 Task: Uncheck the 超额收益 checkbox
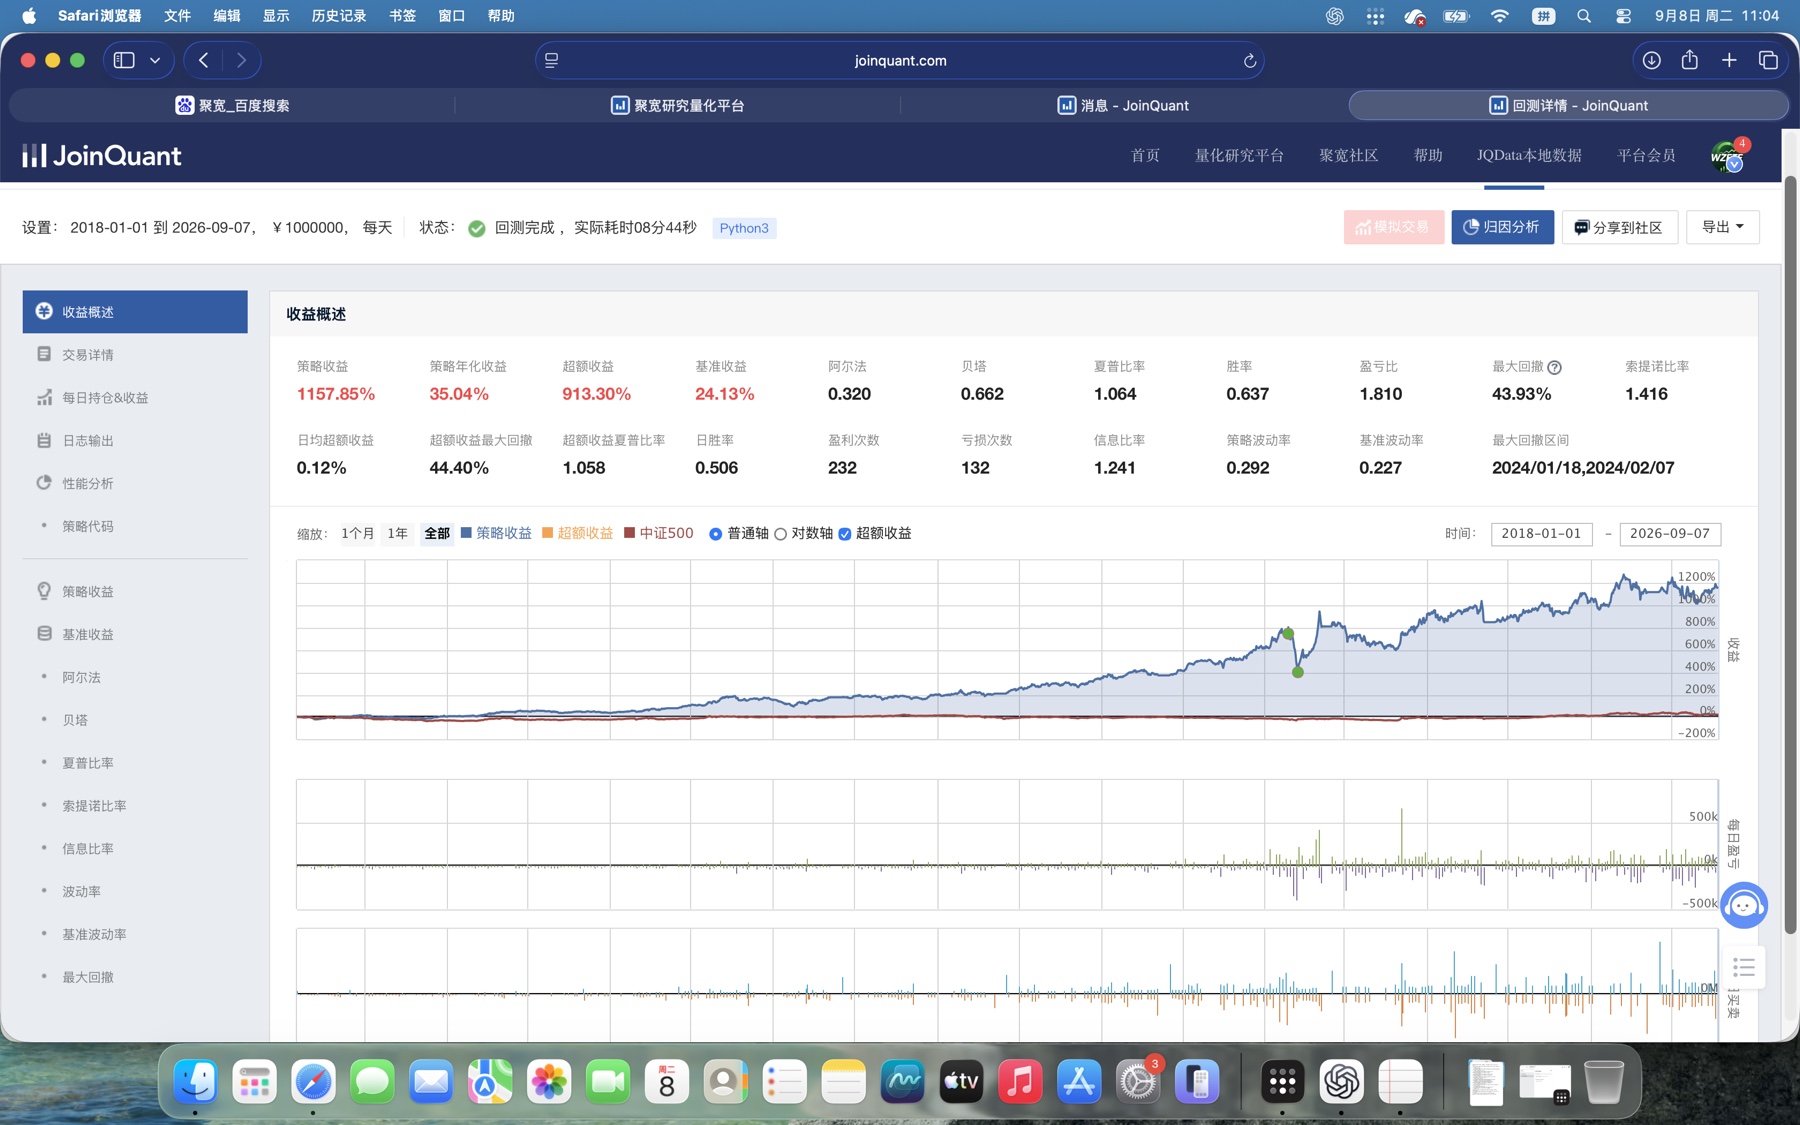tap(845, 534)
